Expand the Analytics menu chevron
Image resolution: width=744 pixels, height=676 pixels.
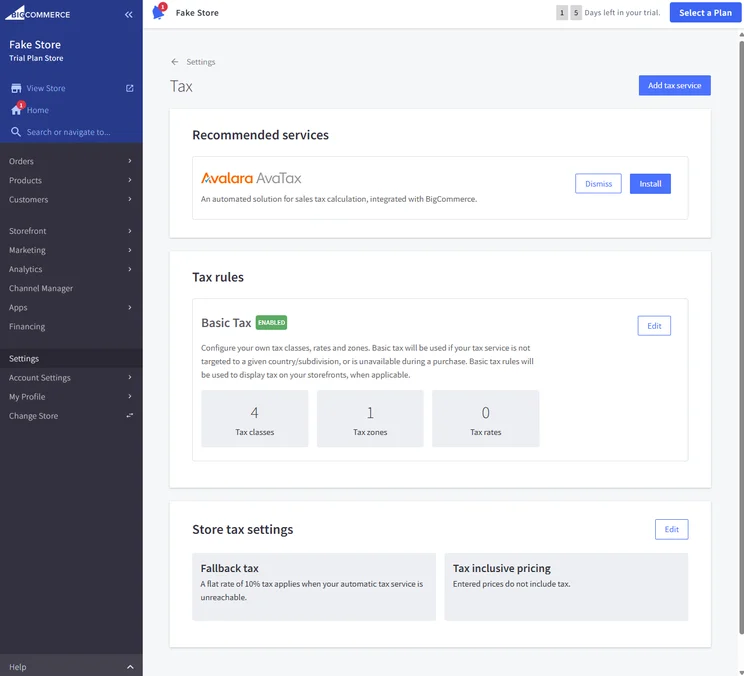[x=130, y=269]
